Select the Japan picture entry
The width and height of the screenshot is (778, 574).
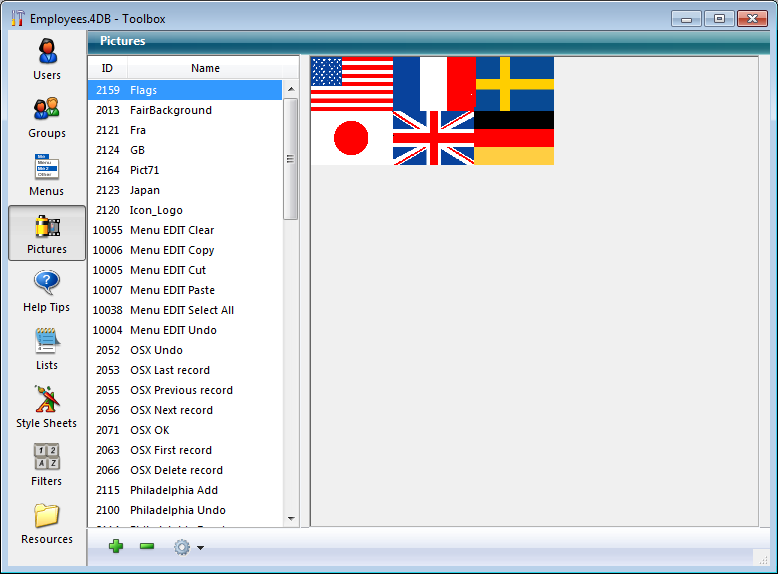click(145, 190)
